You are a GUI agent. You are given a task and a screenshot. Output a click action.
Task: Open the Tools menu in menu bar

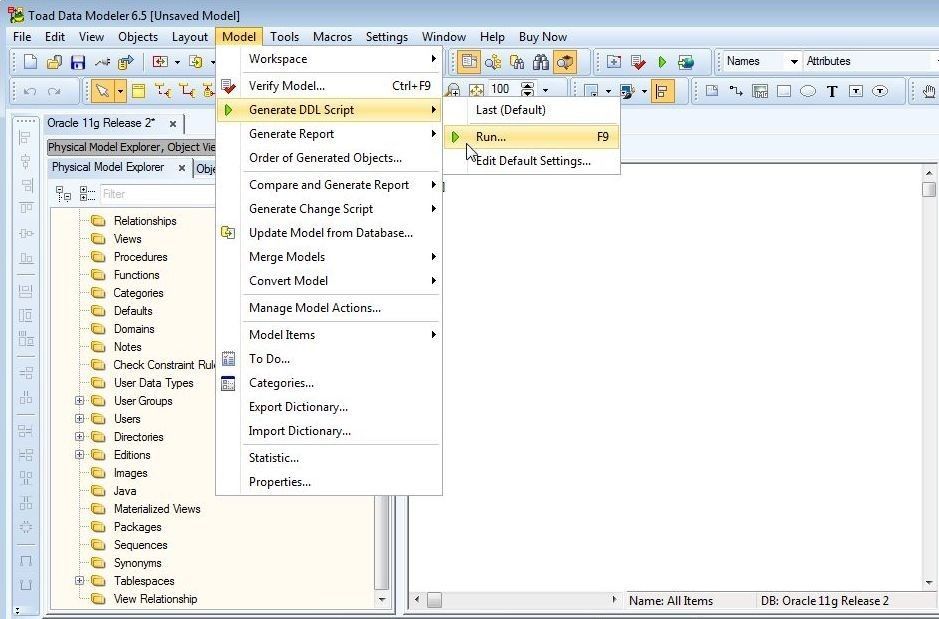pyautogui.click(x=284, y=37)
